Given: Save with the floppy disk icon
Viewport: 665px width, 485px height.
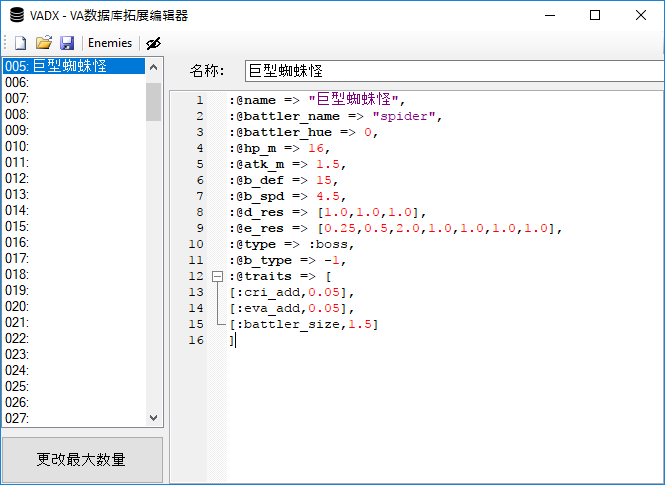Looking at the screenshot, I should [x=67, y=43].
